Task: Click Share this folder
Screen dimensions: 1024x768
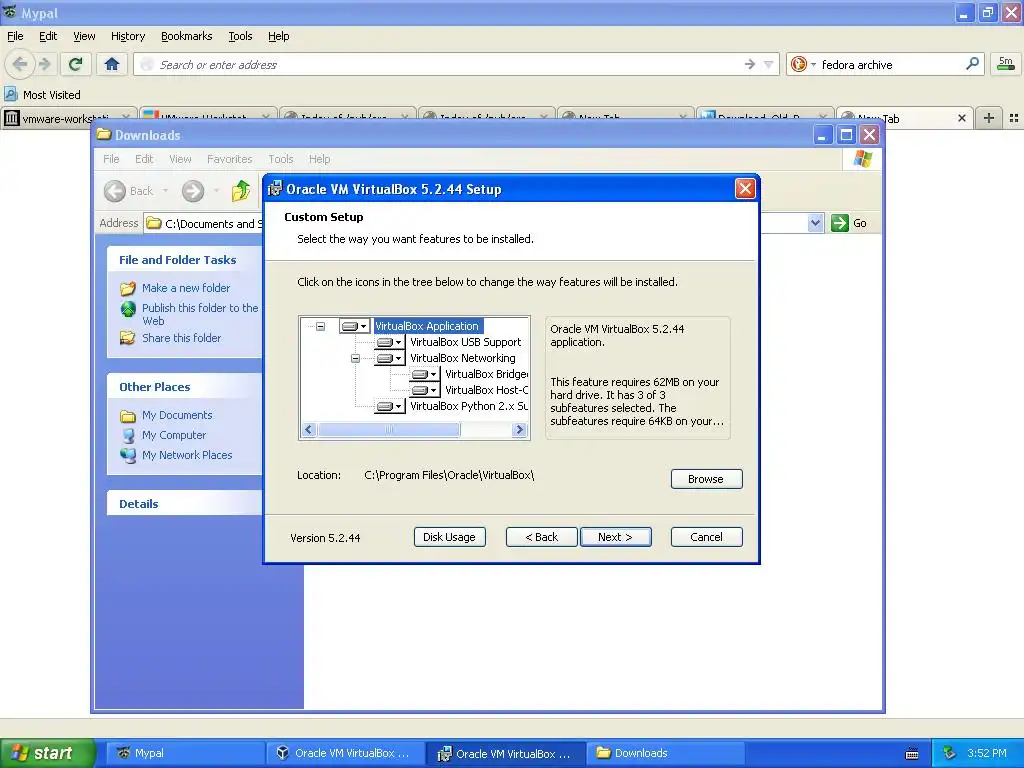Action: (182, 338)
